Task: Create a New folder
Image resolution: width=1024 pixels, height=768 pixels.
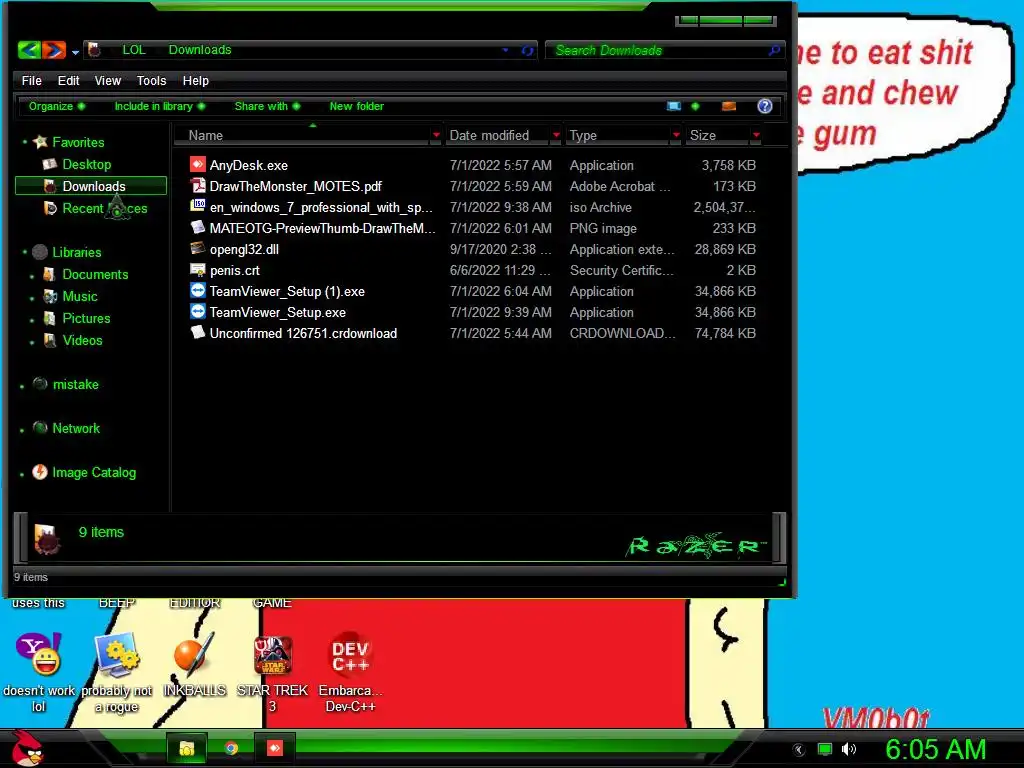Action: tap(357, 106)
